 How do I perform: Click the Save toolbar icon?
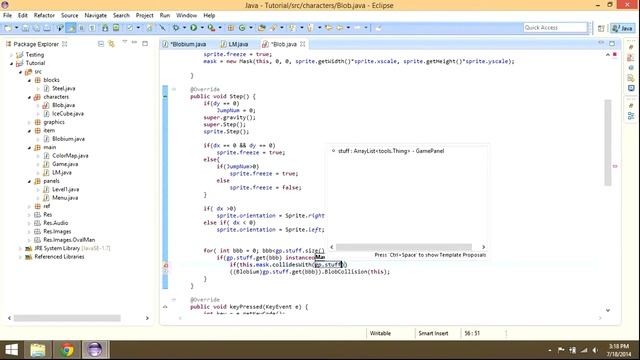(26, 28)
